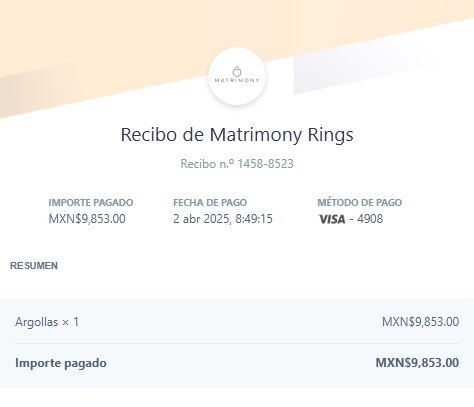Image resolution: width=474 pixels, height=407 pixels.
Task: Click the bold 'Importe pagado' total label
Action: (61, 363)
